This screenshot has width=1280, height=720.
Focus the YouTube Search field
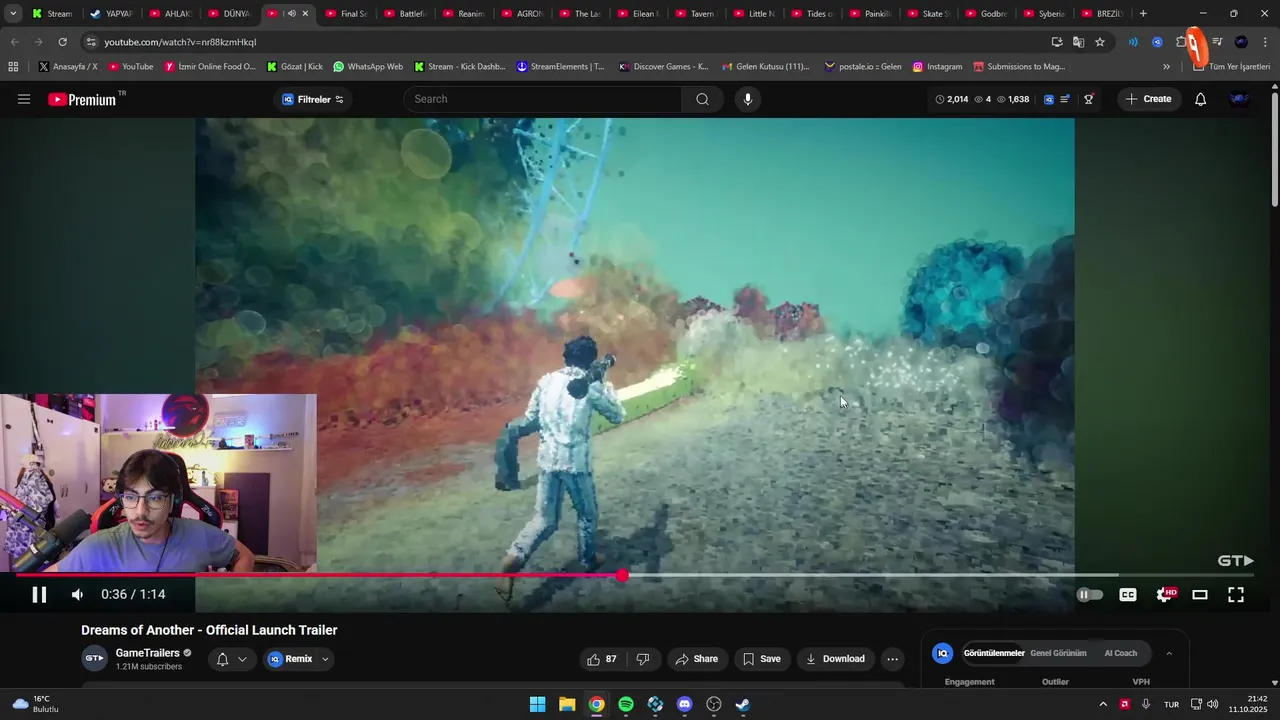544,99
